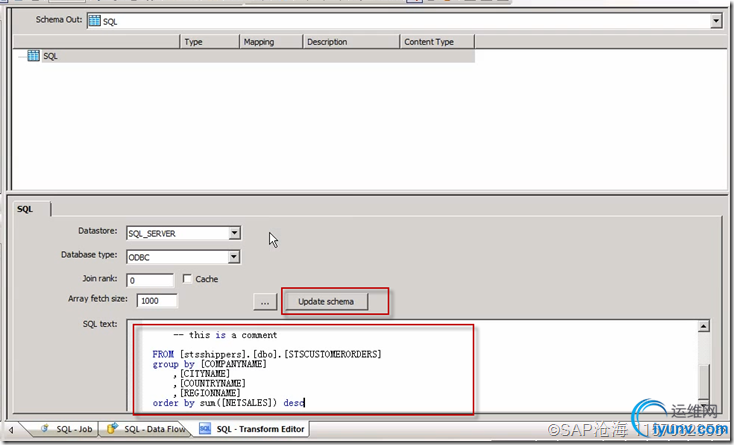The height and width of the screenshot is (445, 734).
Task: Click the Mapping column header
Action: pyautogui.click(x=271, y=42)
